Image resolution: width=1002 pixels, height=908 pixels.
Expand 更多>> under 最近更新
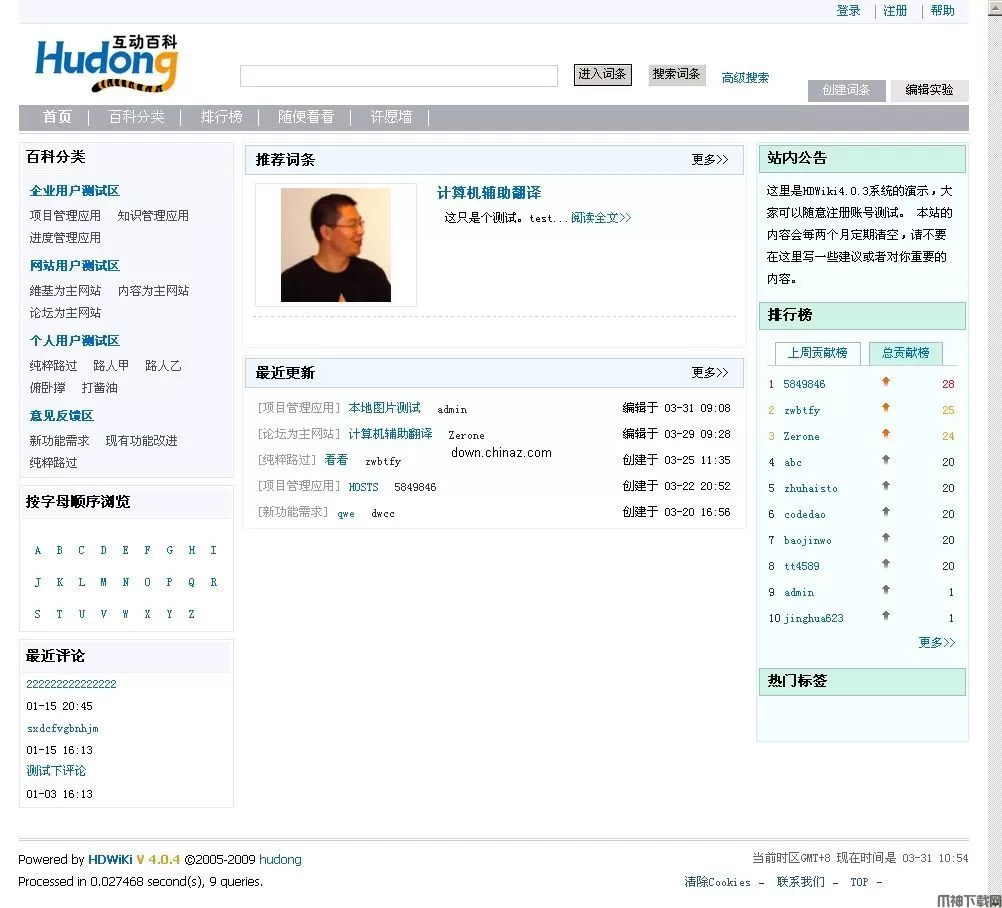coord(710,373)
